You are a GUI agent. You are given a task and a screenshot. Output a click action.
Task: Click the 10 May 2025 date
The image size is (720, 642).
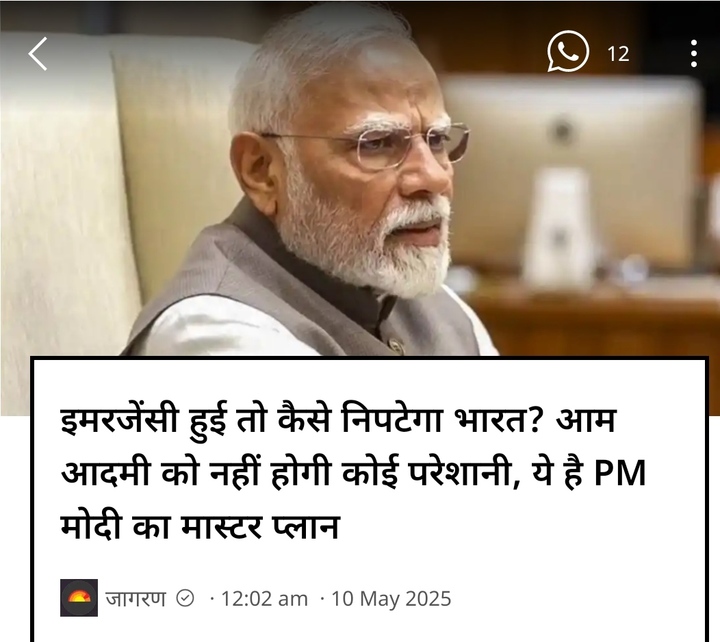pos(391,599)
